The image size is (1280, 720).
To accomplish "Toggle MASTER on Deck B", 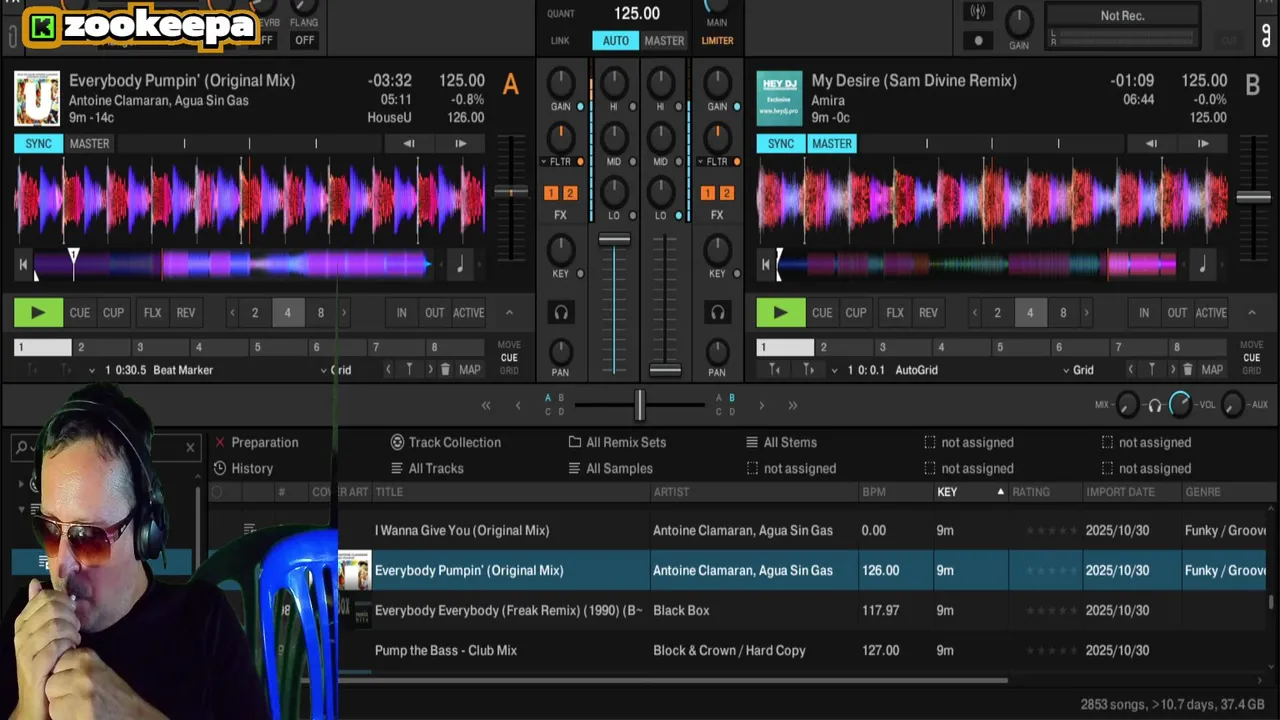I will (831, 144).
